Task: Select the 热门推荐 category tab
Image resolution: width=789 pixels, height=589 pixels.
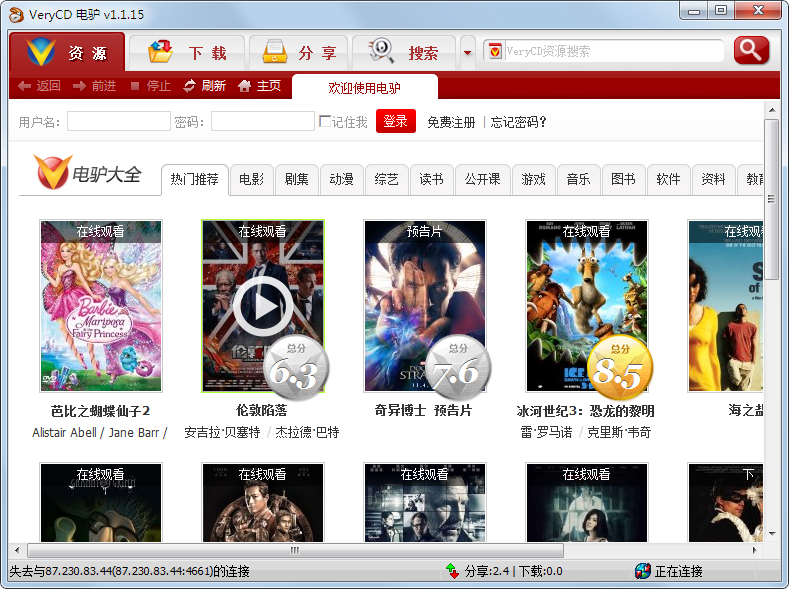Action: point(195,180)
